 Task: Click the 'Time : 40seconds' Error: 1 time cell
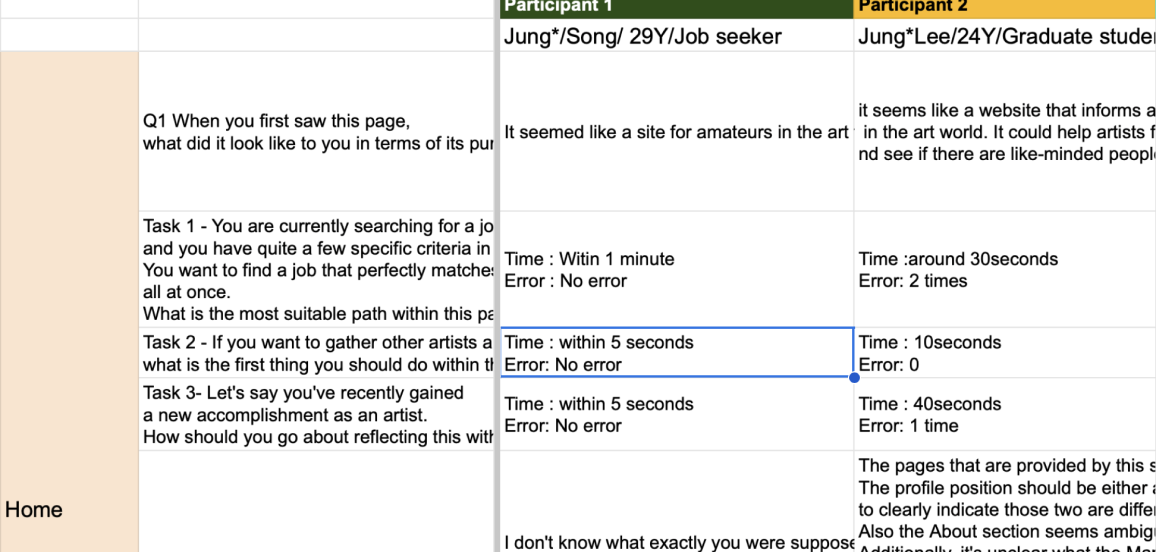coord(1004,415)
